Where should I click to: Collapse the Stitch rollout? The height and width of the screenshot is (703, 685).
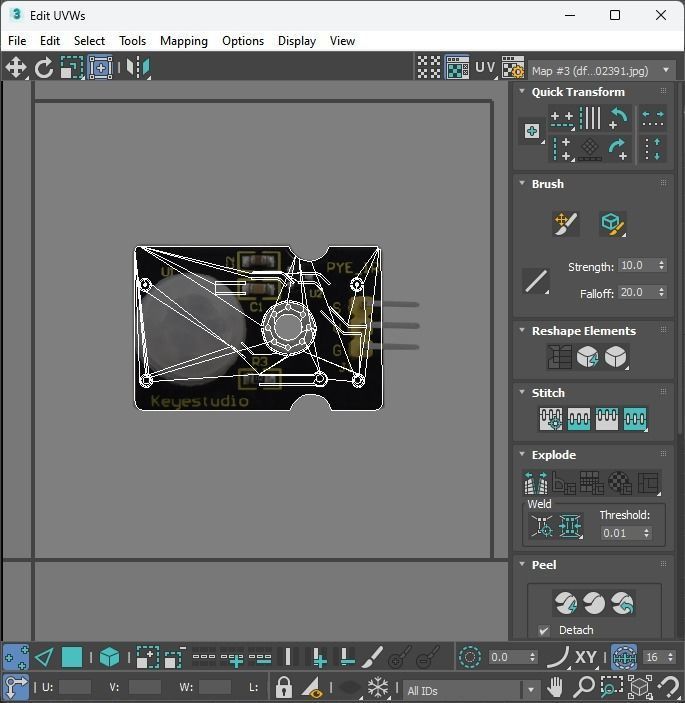pyautogui.click(x=522, y=392)
